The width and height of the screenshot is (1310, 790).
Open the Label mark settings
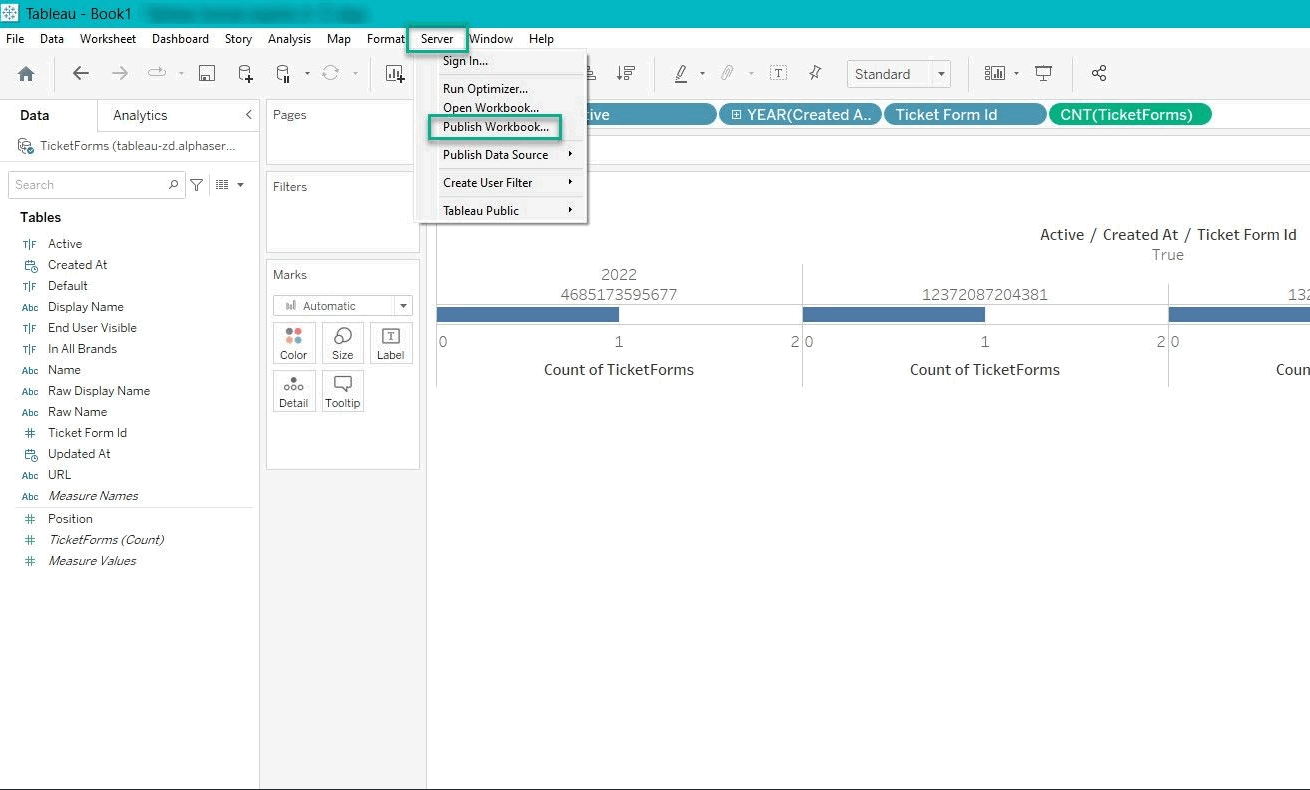pyautogui.click(x=390, y=343)
